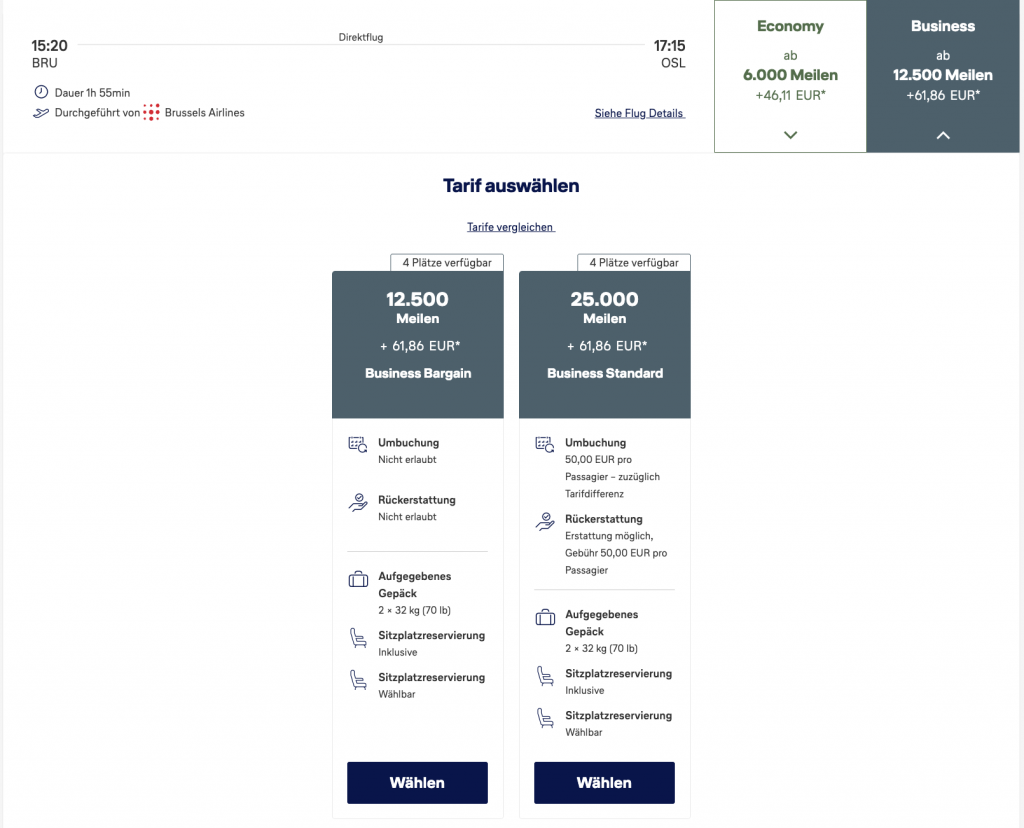Click the Umbuchung icon in Business Standard
This screenshot has height=828, width=1024.
point(545,445)
